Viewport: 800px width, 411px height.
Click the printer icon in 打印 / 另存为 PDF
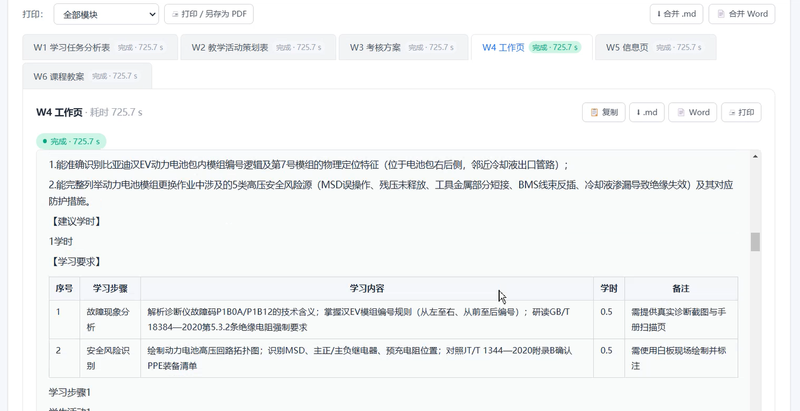(176, 14)
